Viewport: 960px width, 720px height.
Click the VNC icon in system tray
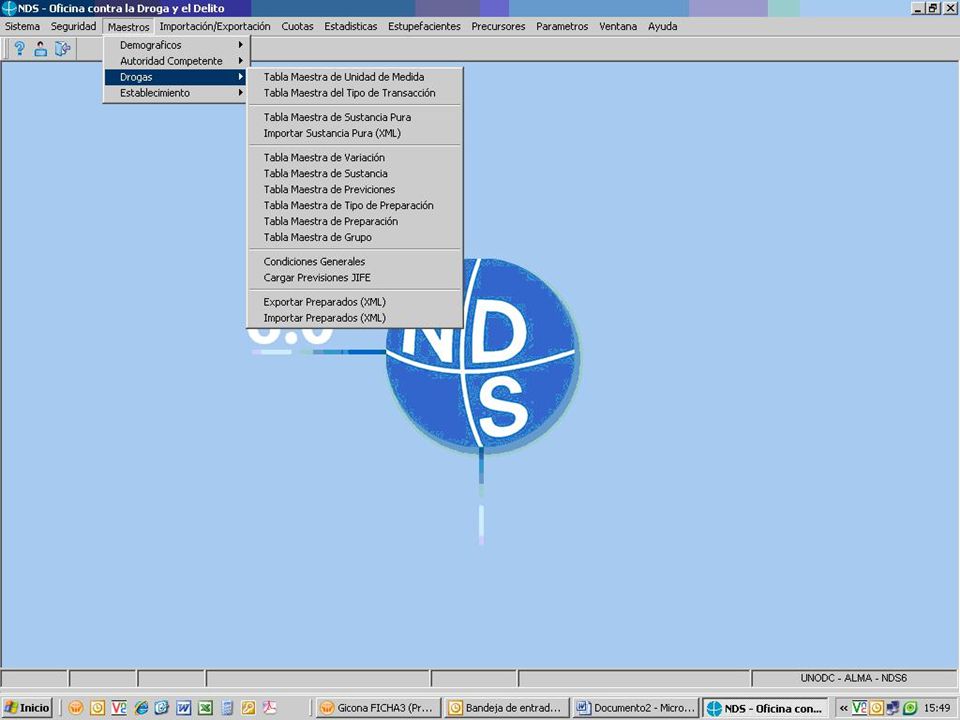coord(860,708)
